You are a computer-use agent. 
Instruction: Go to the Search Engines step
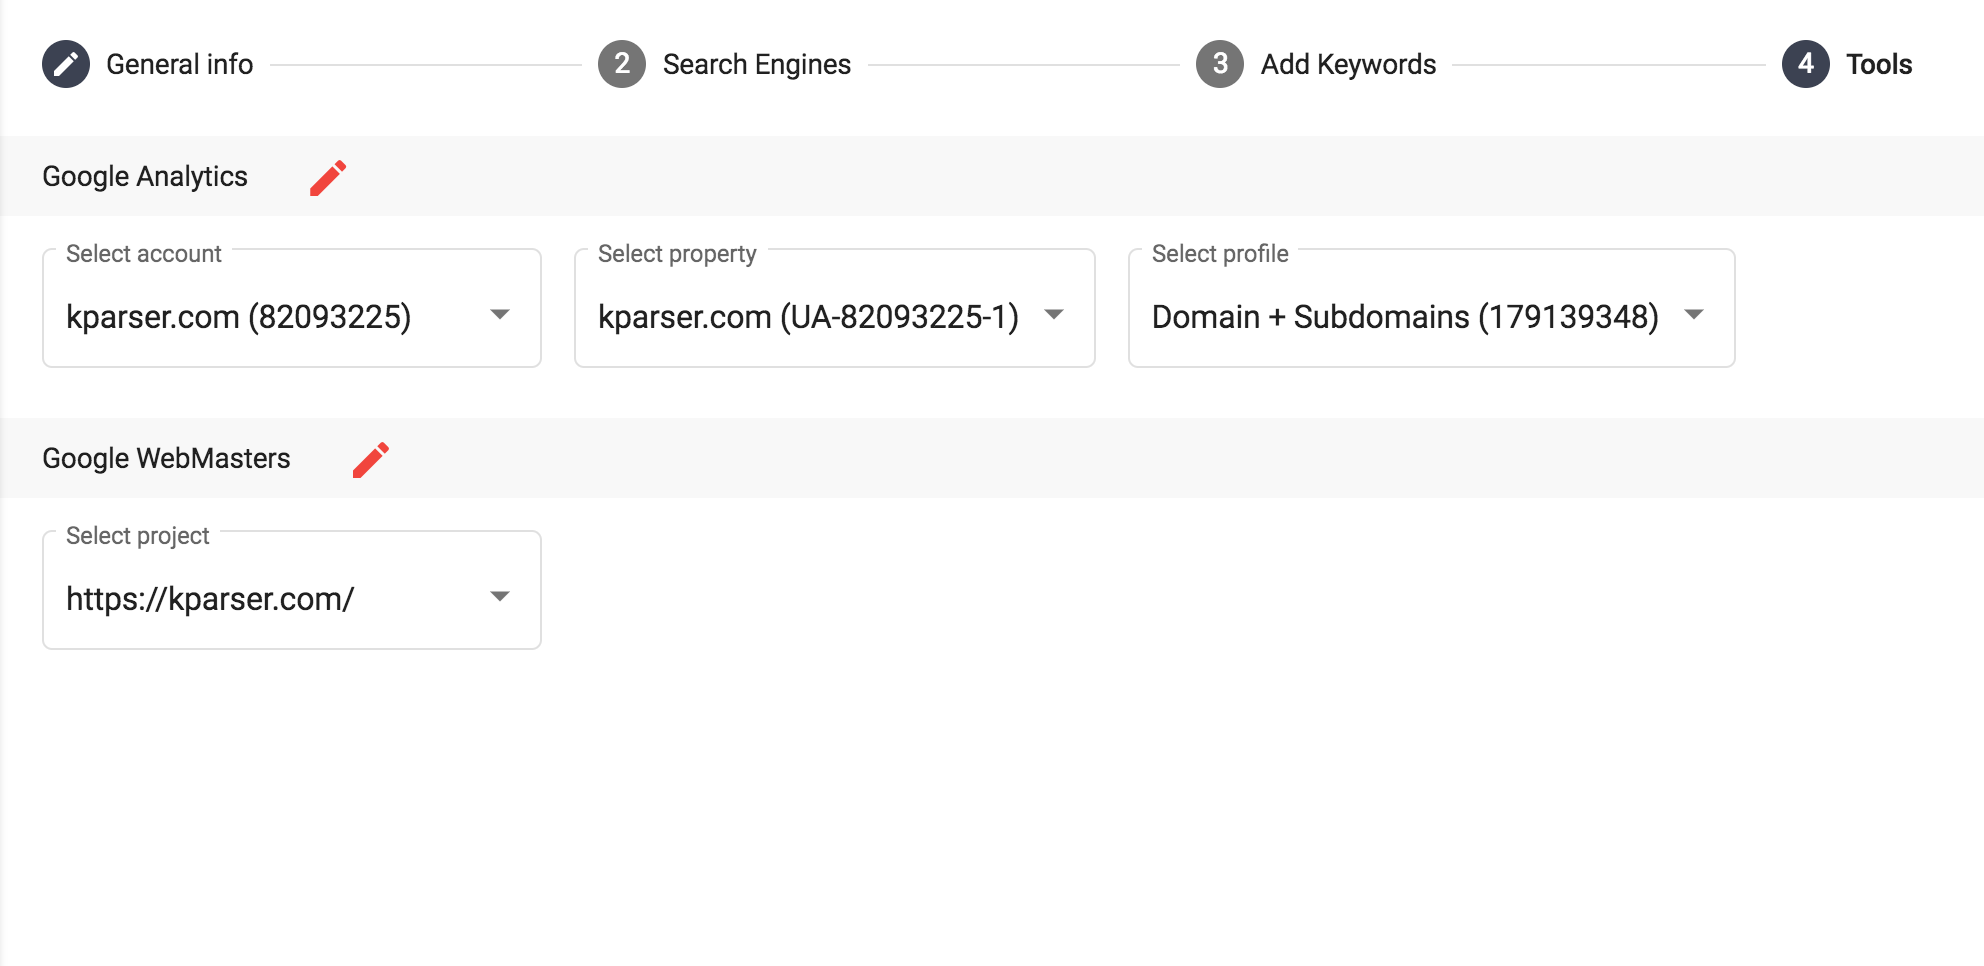tap(757, 64)
